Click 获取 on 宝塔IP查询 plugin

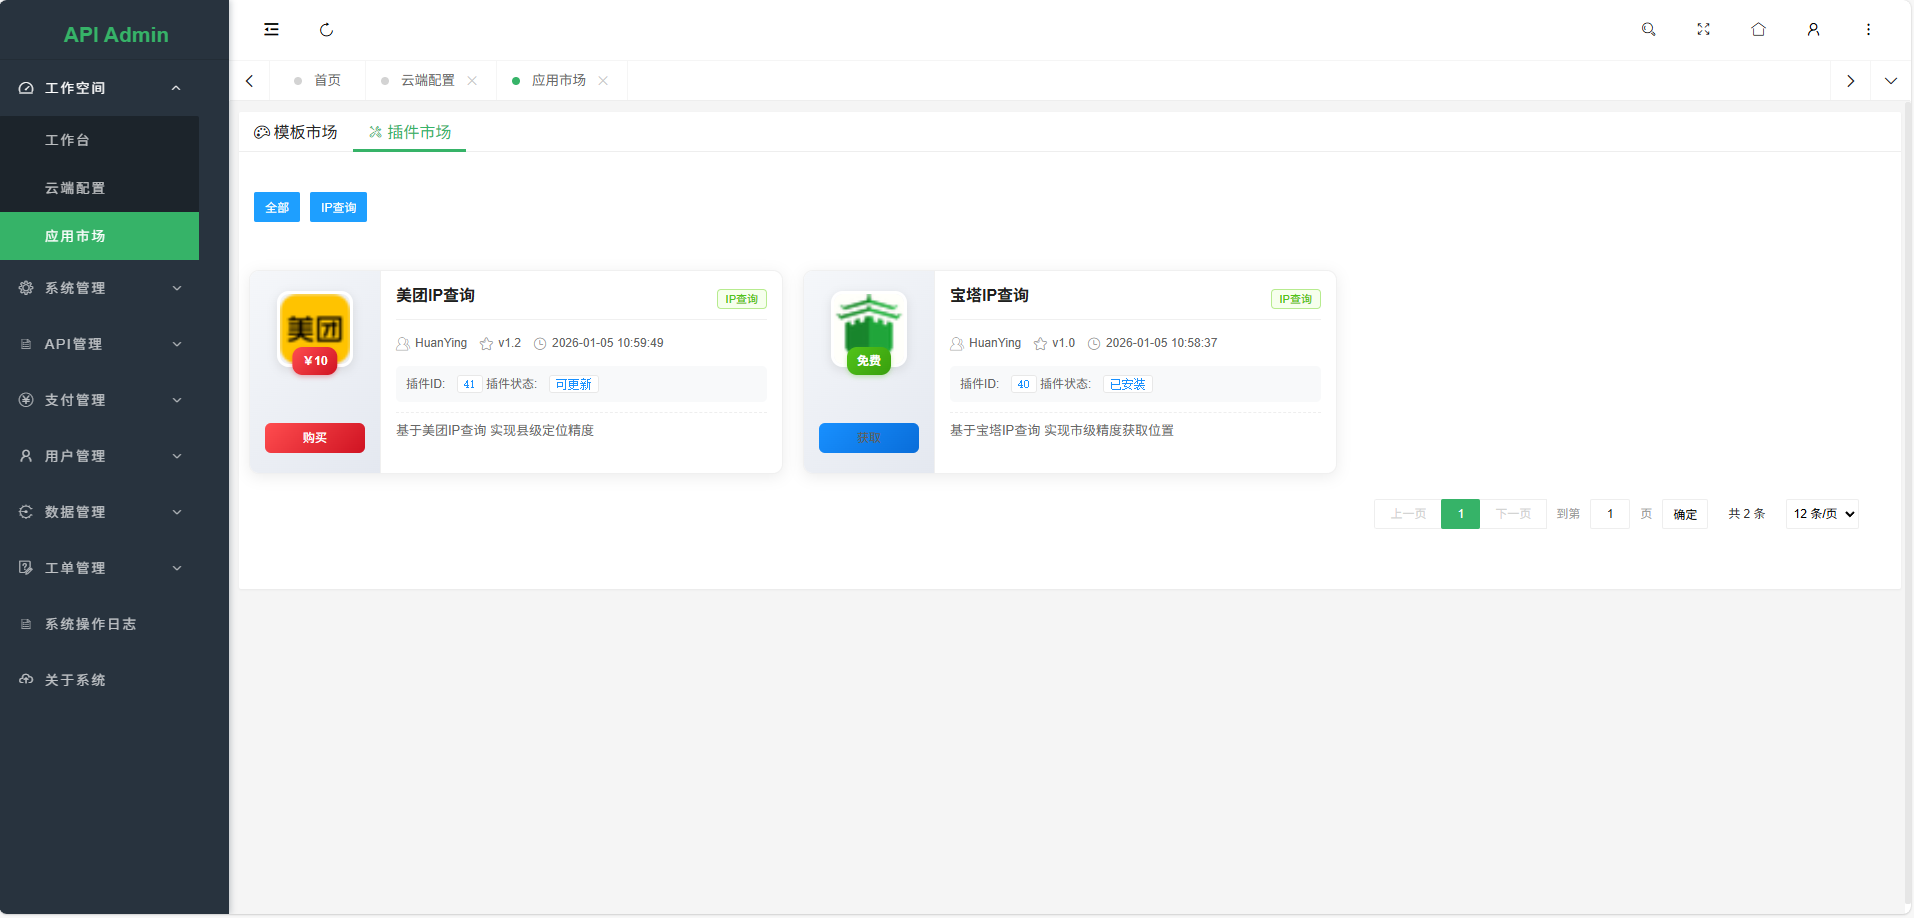(x=868, y=437)
